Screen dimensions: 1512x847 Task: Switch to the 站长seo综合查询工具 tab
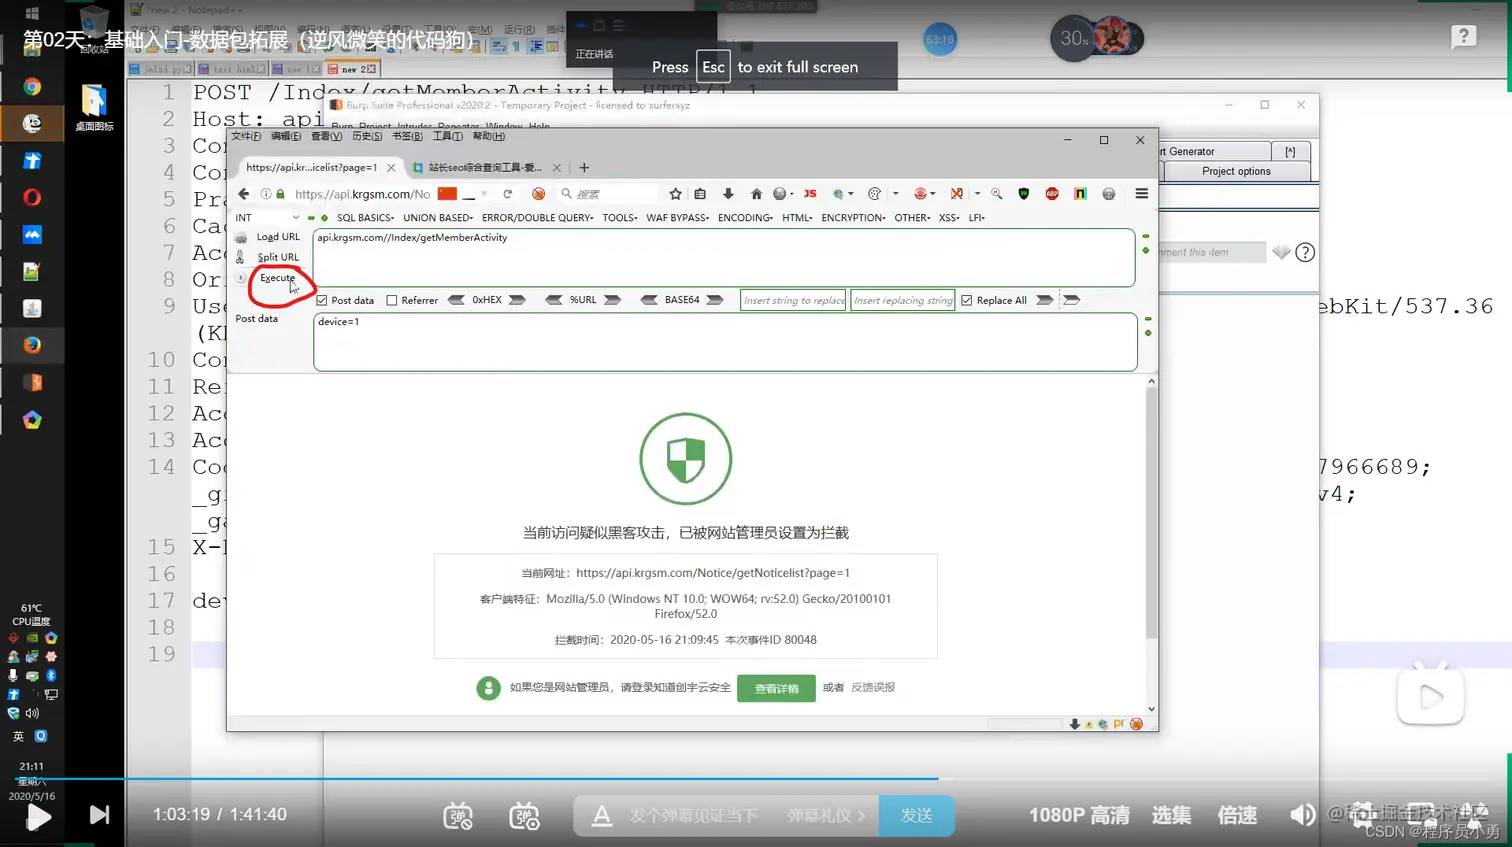coord(486,167)
